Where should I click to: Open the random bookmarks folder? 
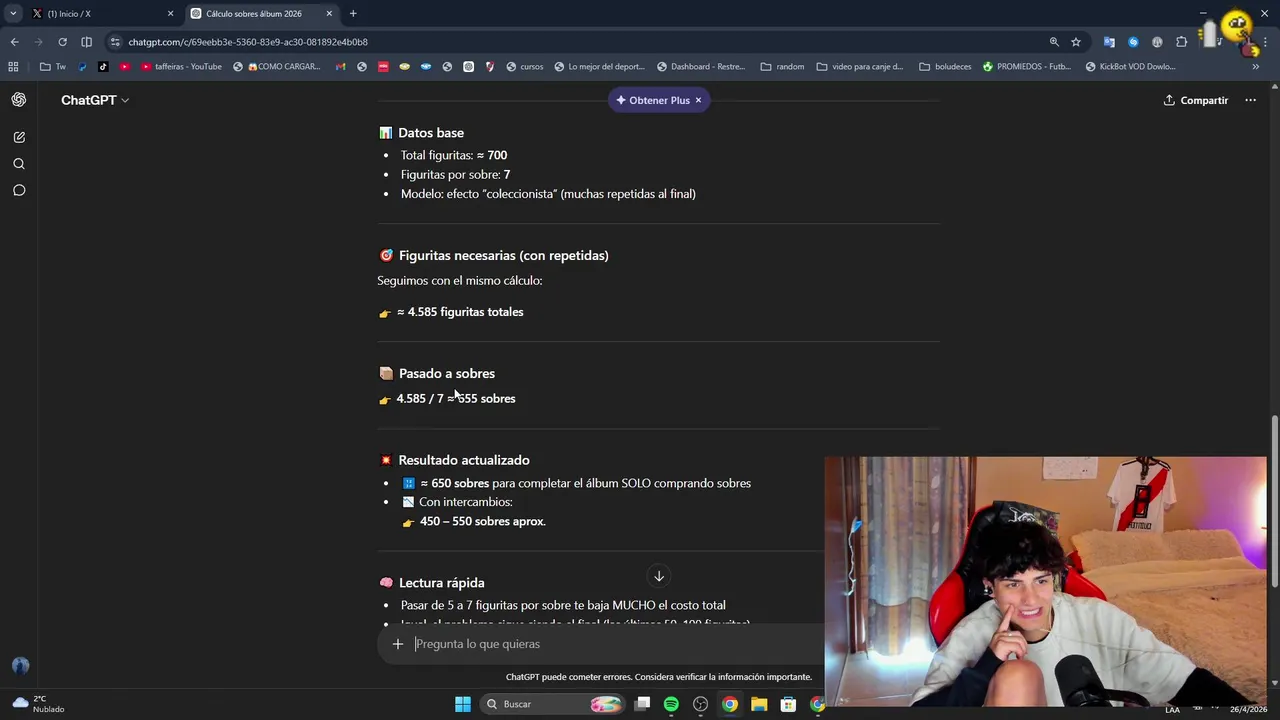[x=782, y=67]
